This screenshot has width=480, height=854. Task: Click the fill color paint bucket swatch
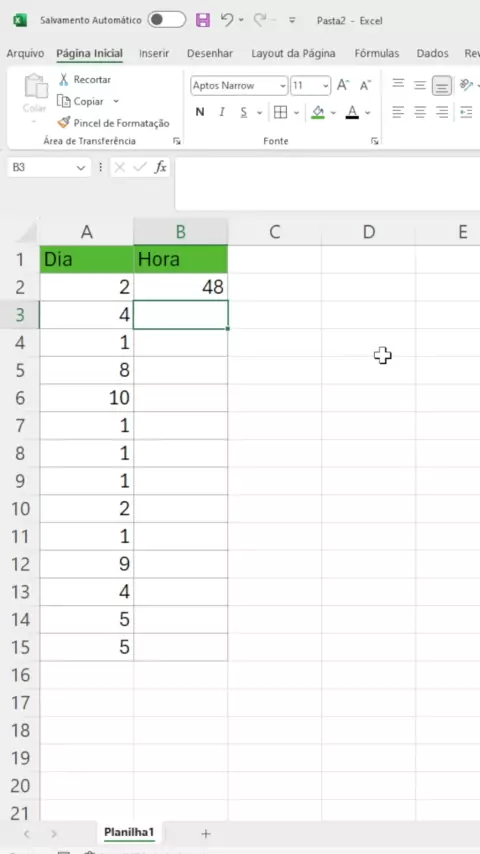(x=318, y=112)
